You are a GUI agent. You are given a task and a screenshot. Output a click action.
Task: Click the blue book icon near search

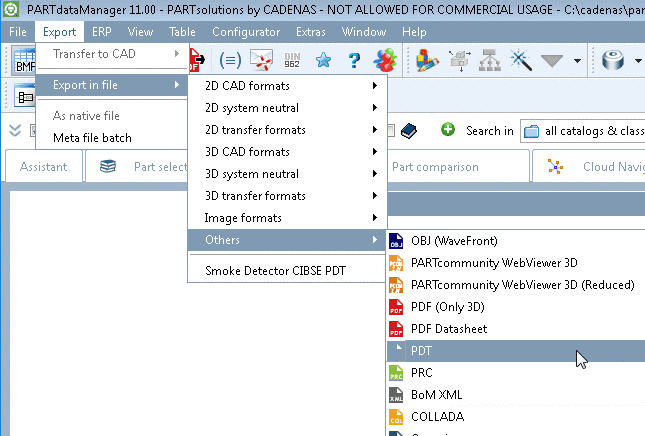(x=409, y=131)
